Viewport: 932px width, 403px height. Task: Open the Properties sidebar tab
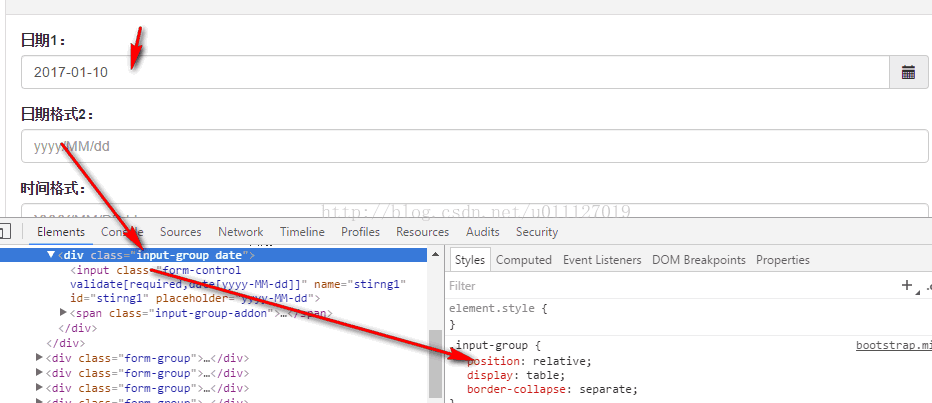tap(782, 260)
